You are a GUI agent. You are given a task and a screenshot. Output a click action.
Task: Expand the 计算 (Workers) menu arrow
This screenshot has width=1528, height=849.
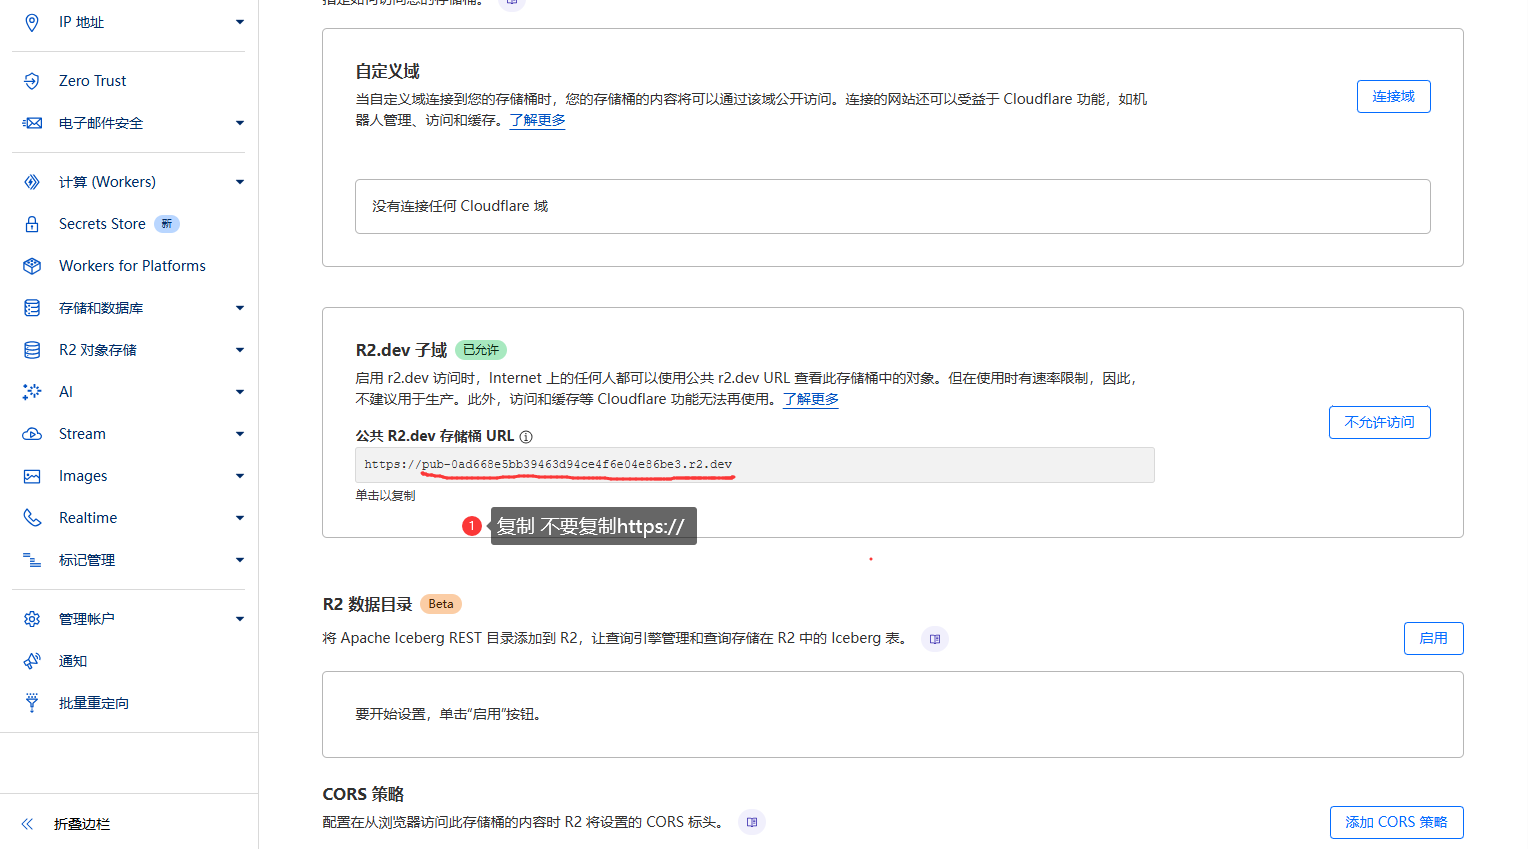coord(239,182)
